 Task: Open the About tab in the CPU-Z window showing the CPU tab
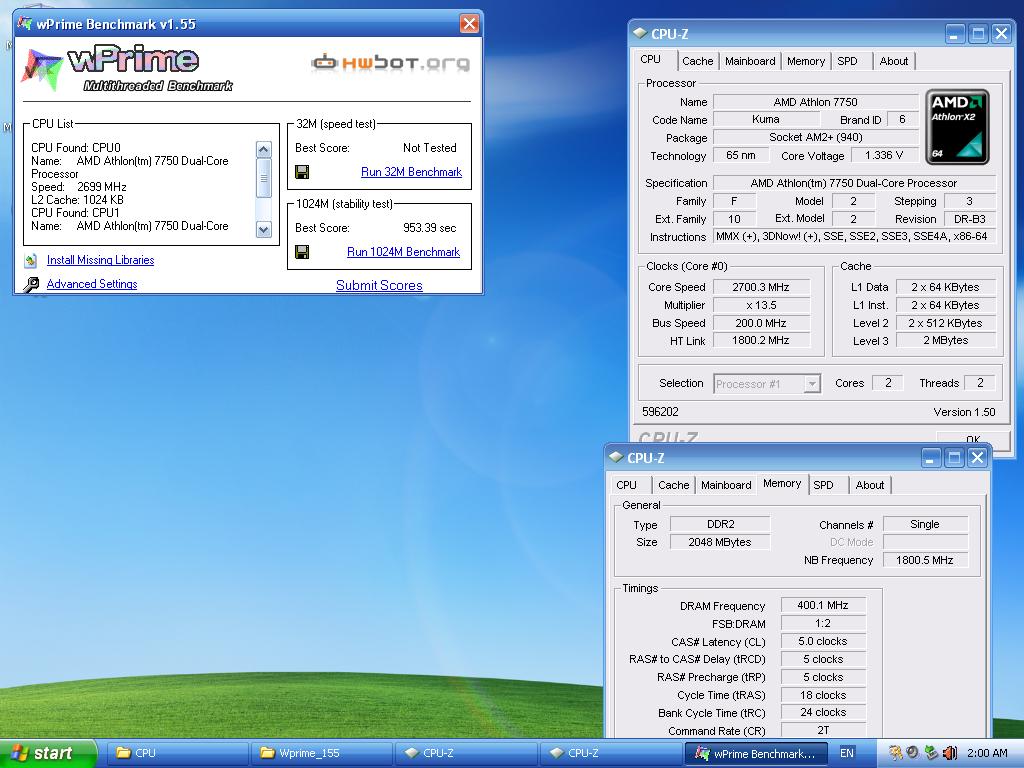tap(893, 61)
